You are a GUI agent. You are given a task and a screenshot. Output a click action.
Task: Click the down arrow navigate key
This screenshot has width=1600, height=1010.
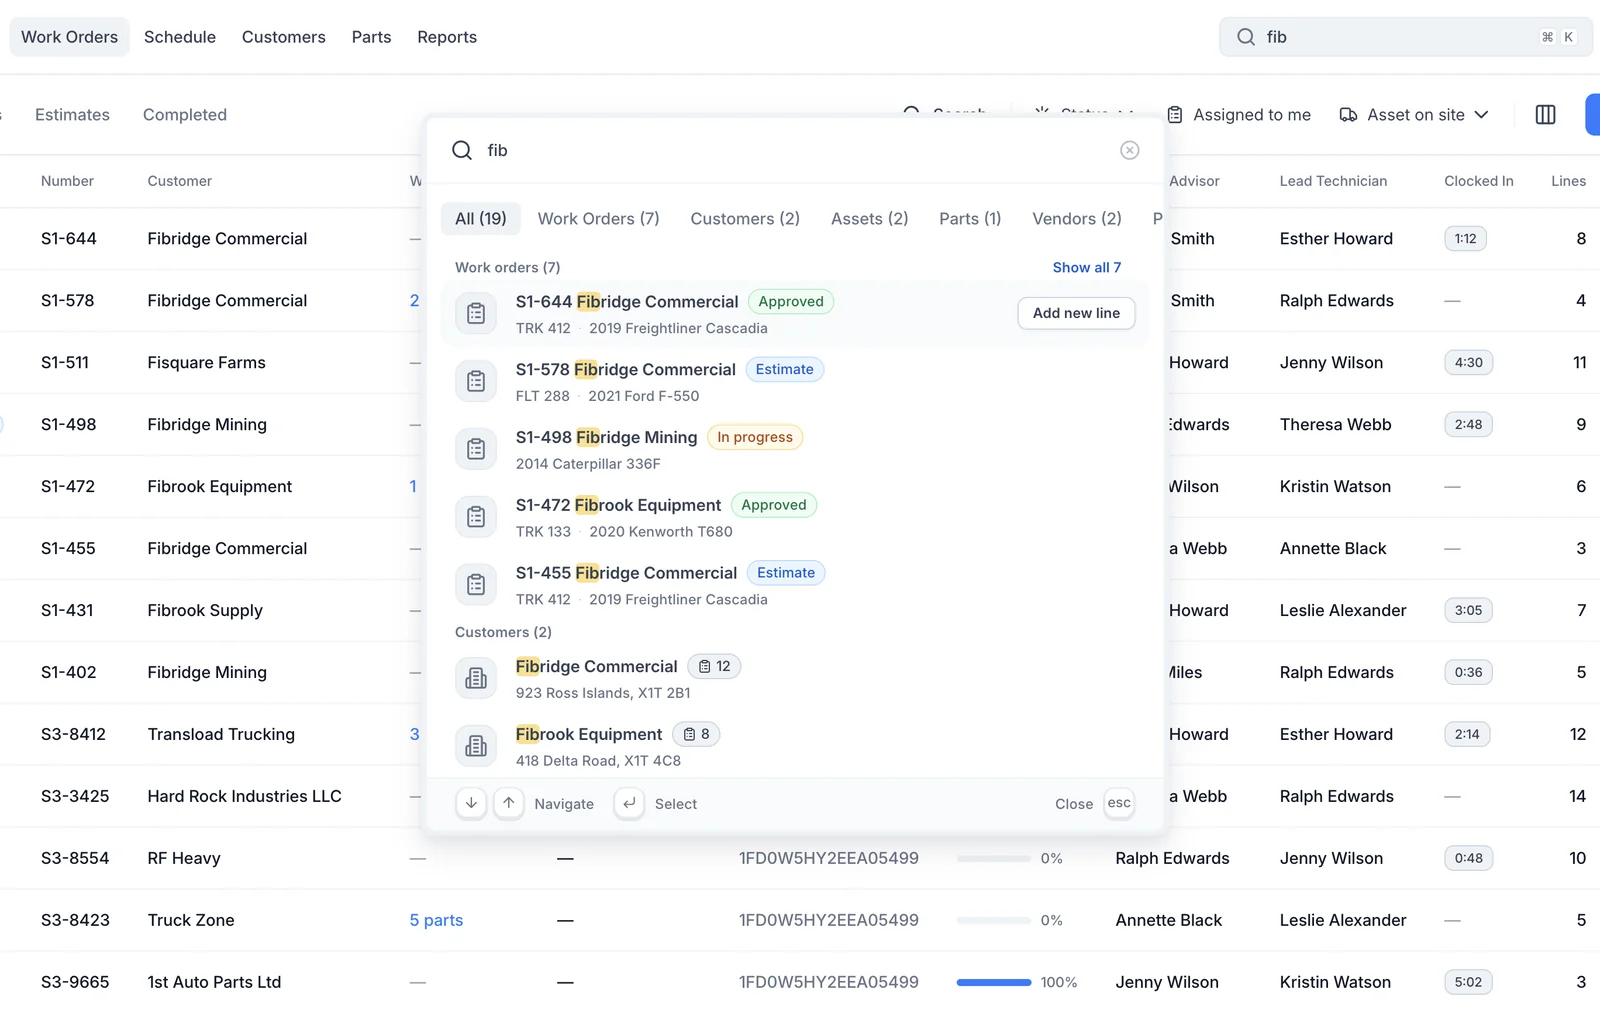pyautogui.click(x=471, y=803)
